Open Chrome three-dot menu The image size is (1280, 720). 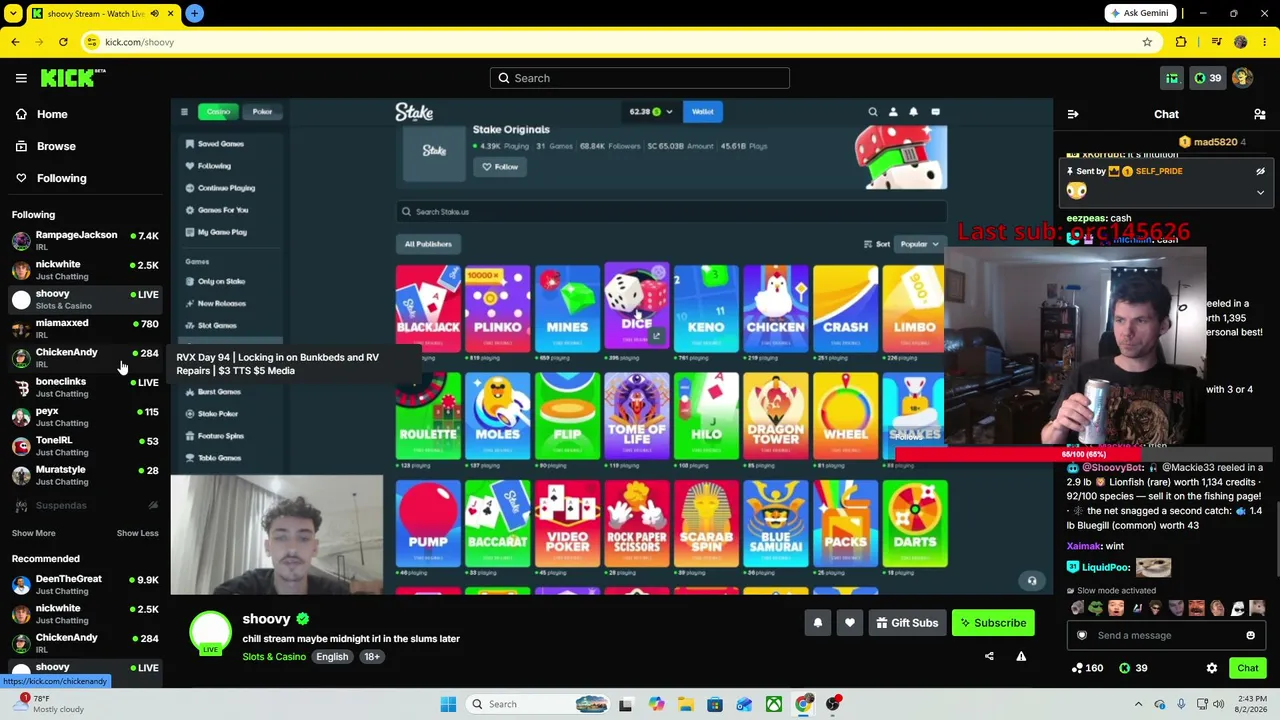(1265, 42)
